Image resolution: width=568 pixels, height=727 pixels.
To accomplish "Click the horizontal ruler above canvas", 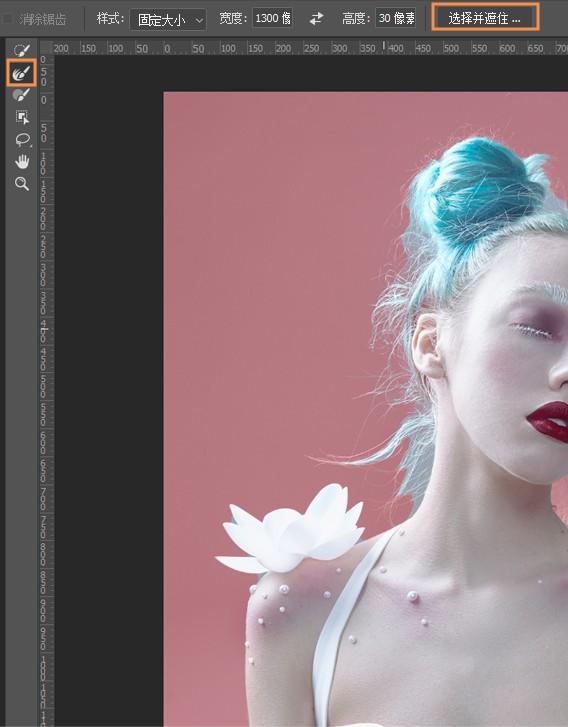I will (x=304, y=48).
